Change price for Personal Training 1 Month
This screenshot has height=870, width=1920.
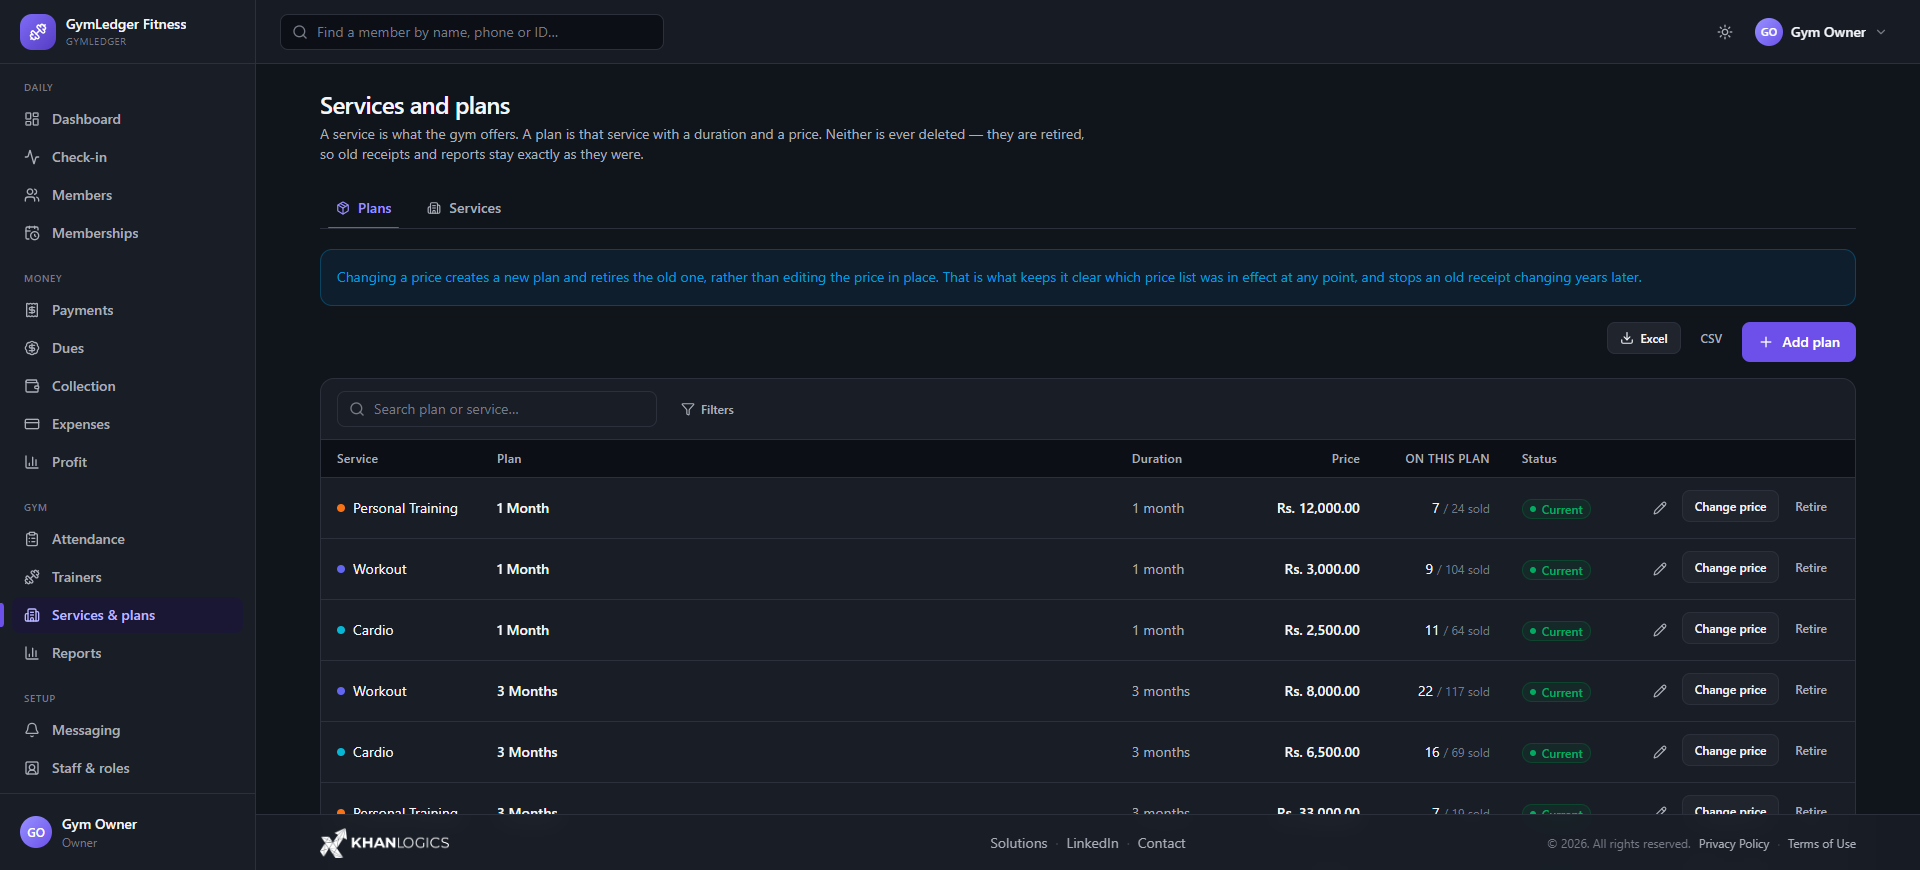[x=1730, y=507]
